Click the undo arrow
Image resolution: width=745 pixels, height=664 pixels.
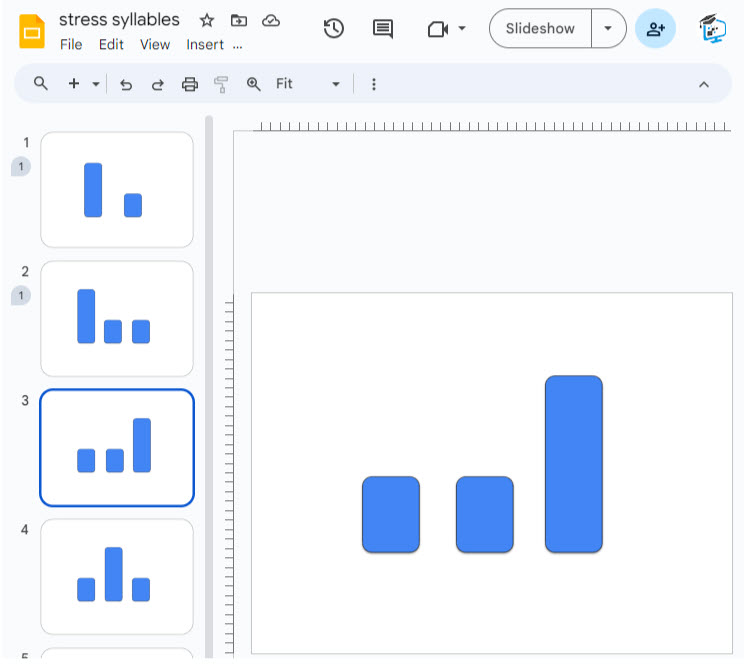coord(126,84)
